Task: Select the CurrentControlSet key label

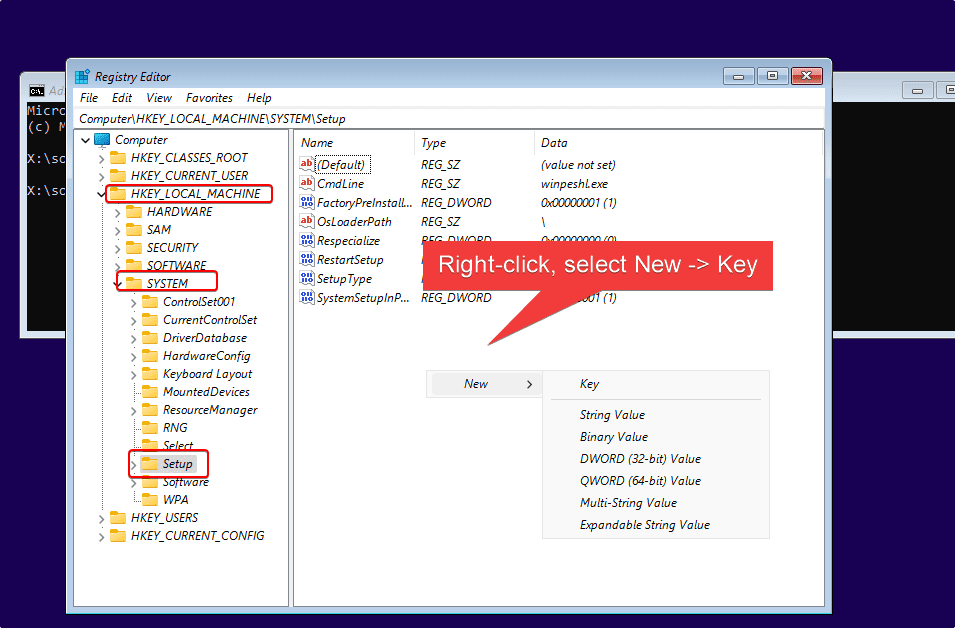Action: 210,320
